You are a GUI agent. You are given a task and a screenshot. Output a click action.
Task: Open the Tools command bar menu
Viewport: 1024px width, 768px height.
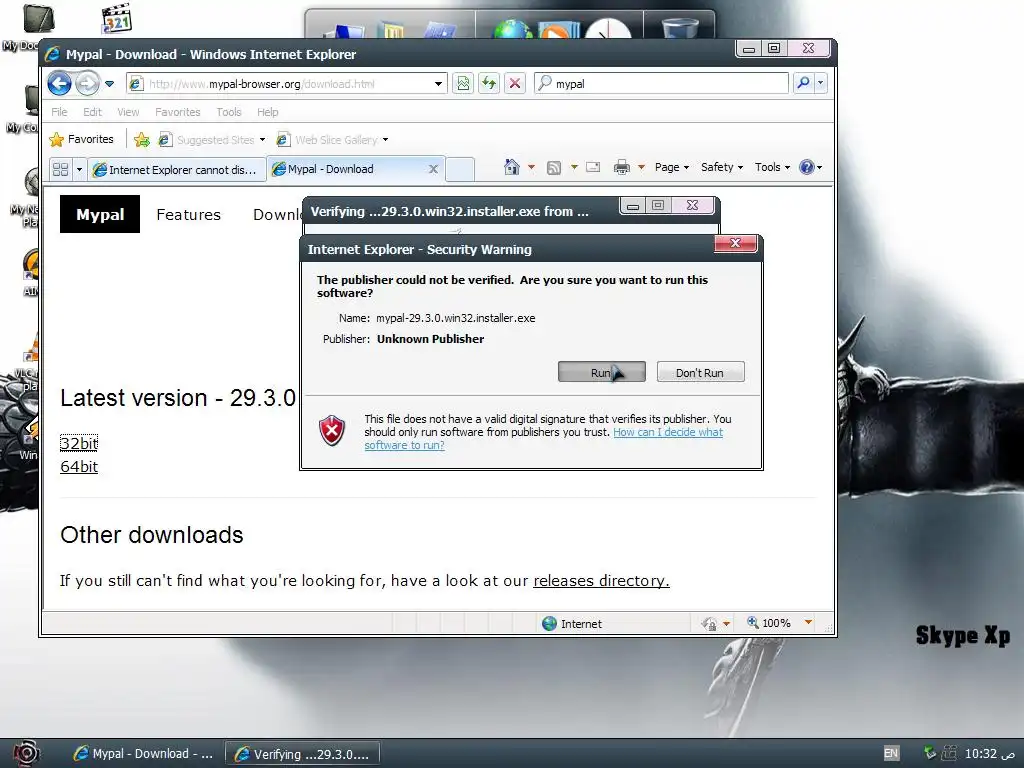(x=773, y=167)
